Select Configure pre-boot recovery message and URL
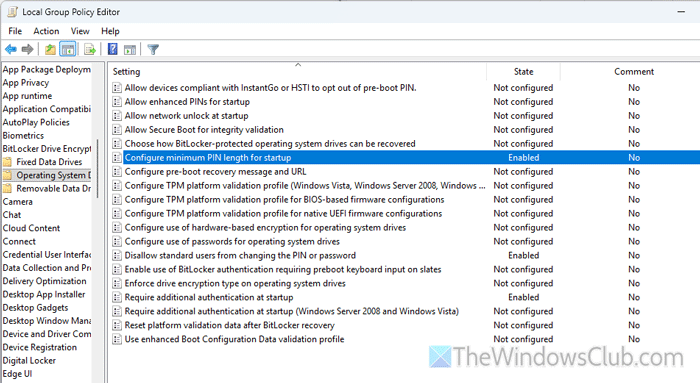The height and width of the screenshot is (383, 700). [x=216, y=172]
